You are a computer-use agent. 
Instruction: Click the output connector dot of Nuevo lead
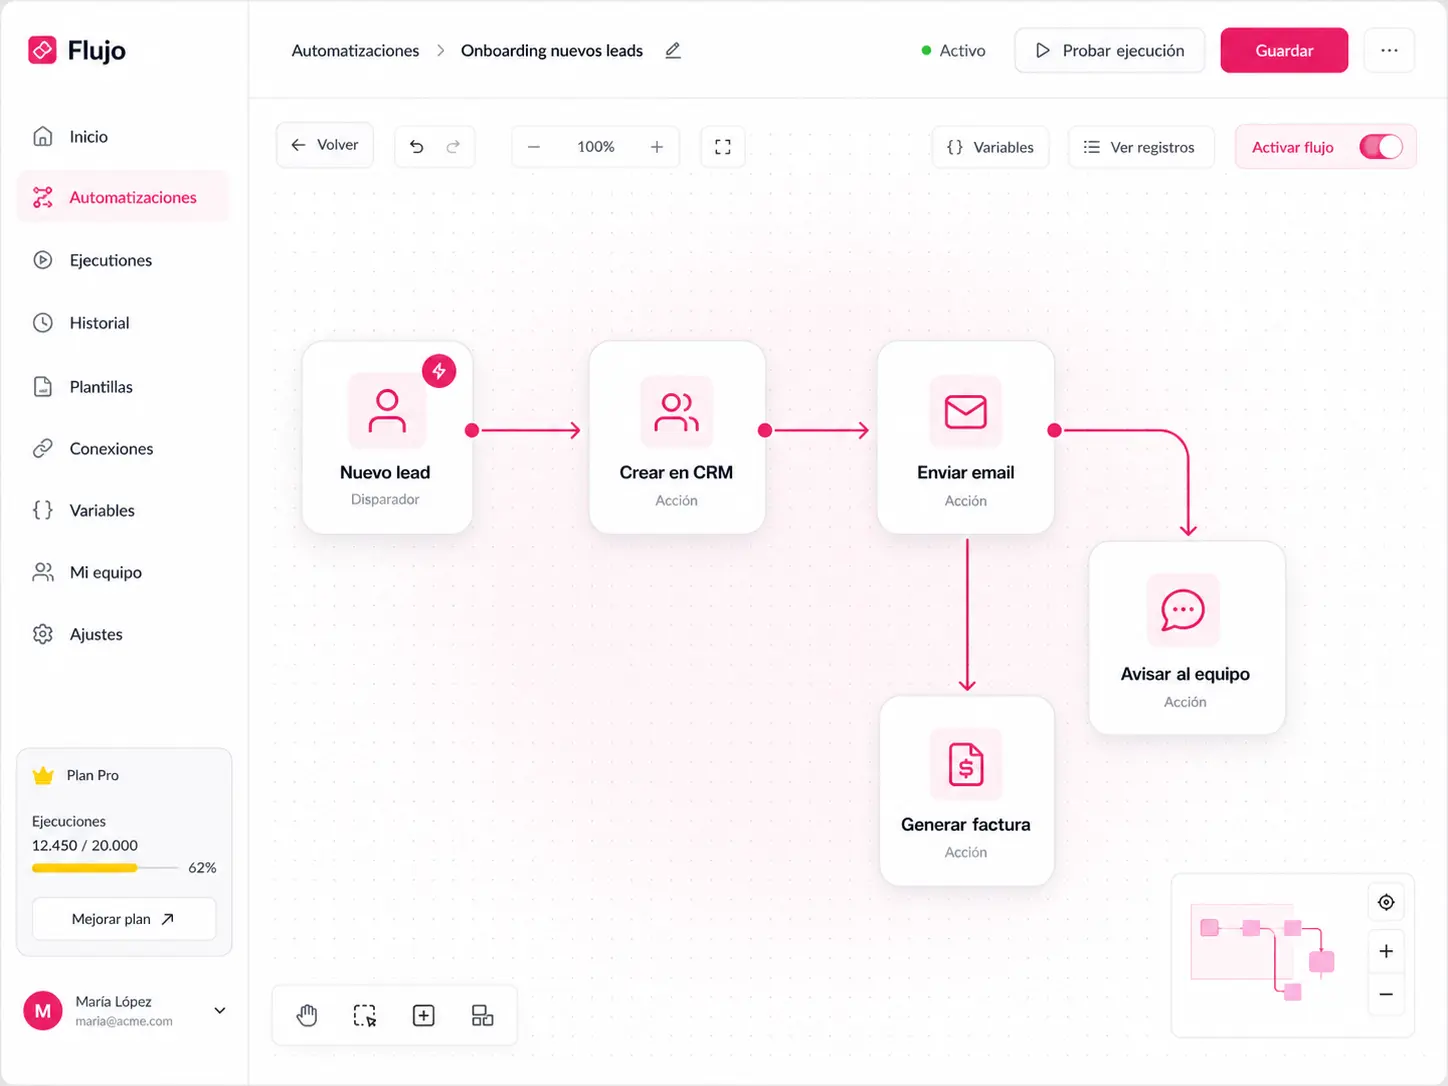[x=472, y=430]
